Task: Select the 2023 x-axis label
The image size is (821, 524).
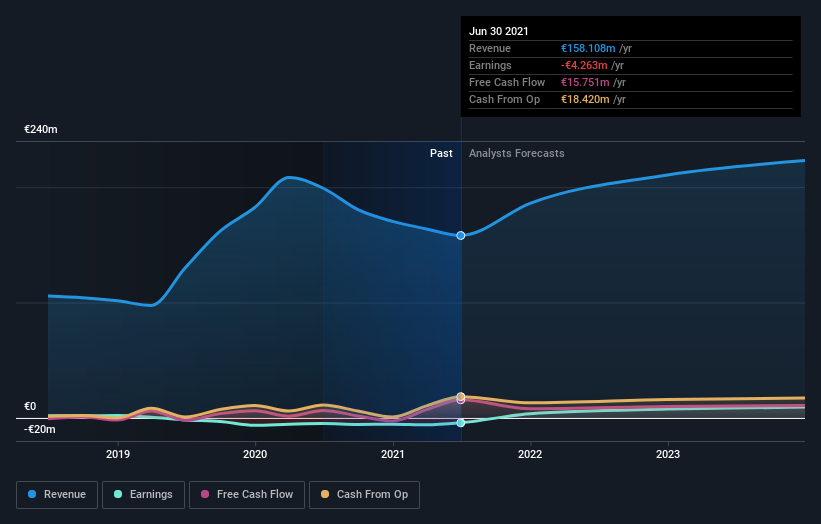Action: click(x=668, y=454)
